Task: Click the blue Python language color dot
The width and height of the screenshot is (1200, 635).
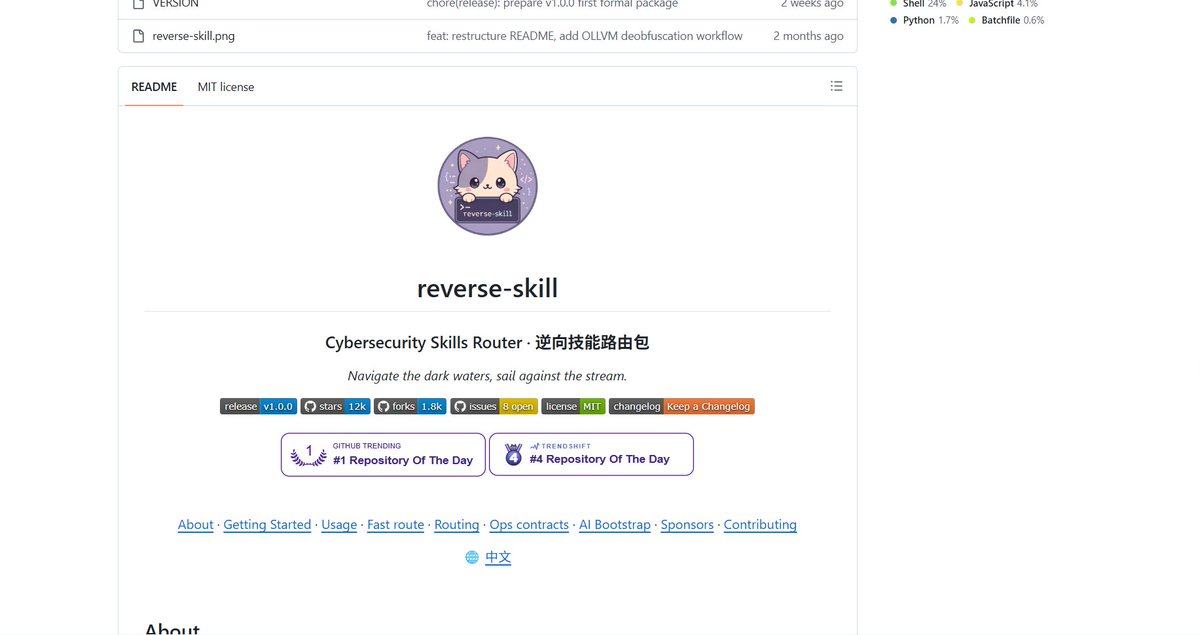Action: click(894, 20)
